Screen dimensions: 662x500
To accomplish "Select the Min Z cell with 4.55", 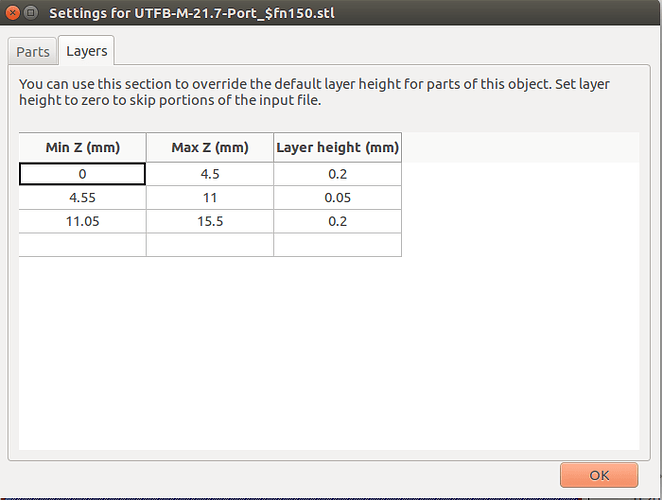I will [x=82, y=198].
